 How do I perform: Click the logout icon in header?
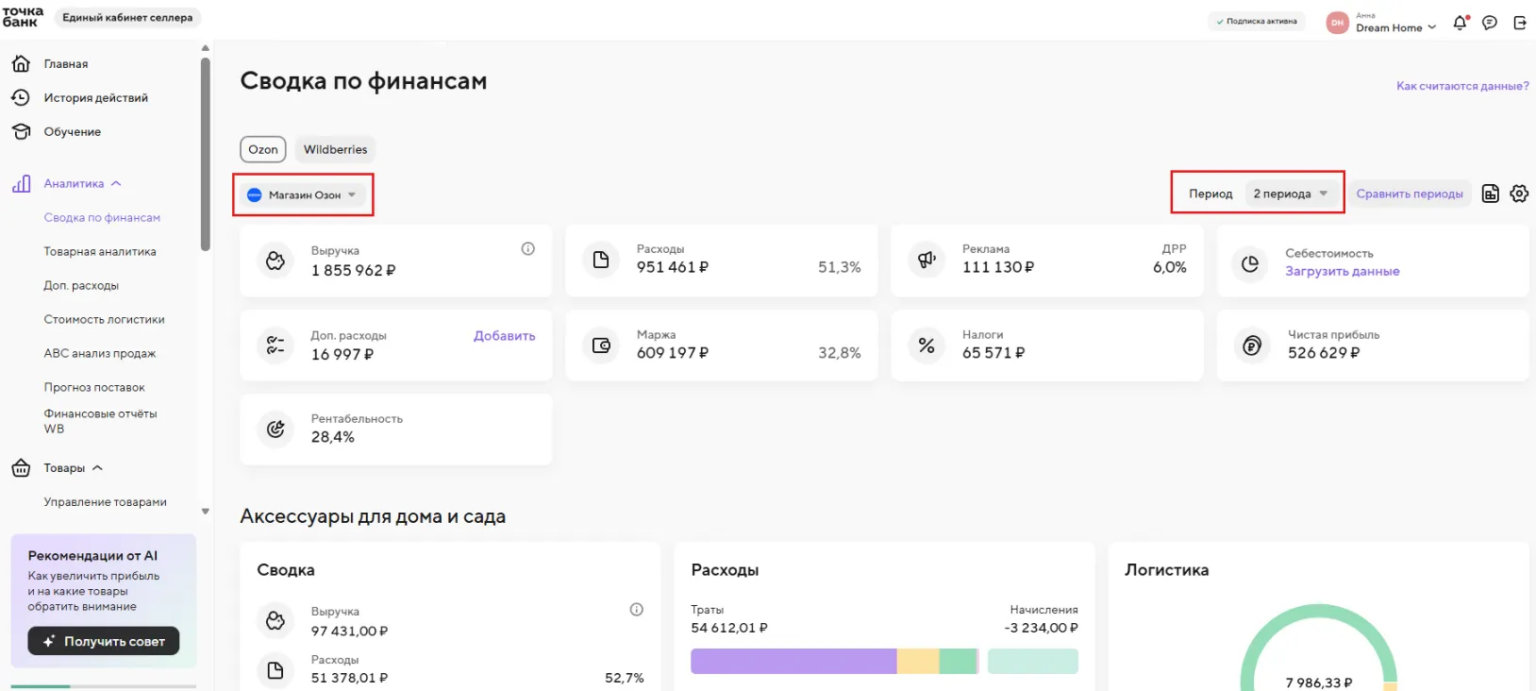point(1520,22)
